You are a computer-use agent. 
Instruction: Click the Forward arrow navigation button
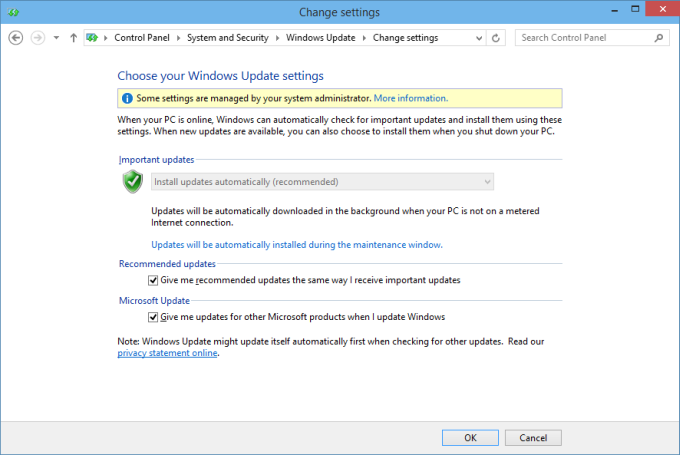(x=38, y=38)
